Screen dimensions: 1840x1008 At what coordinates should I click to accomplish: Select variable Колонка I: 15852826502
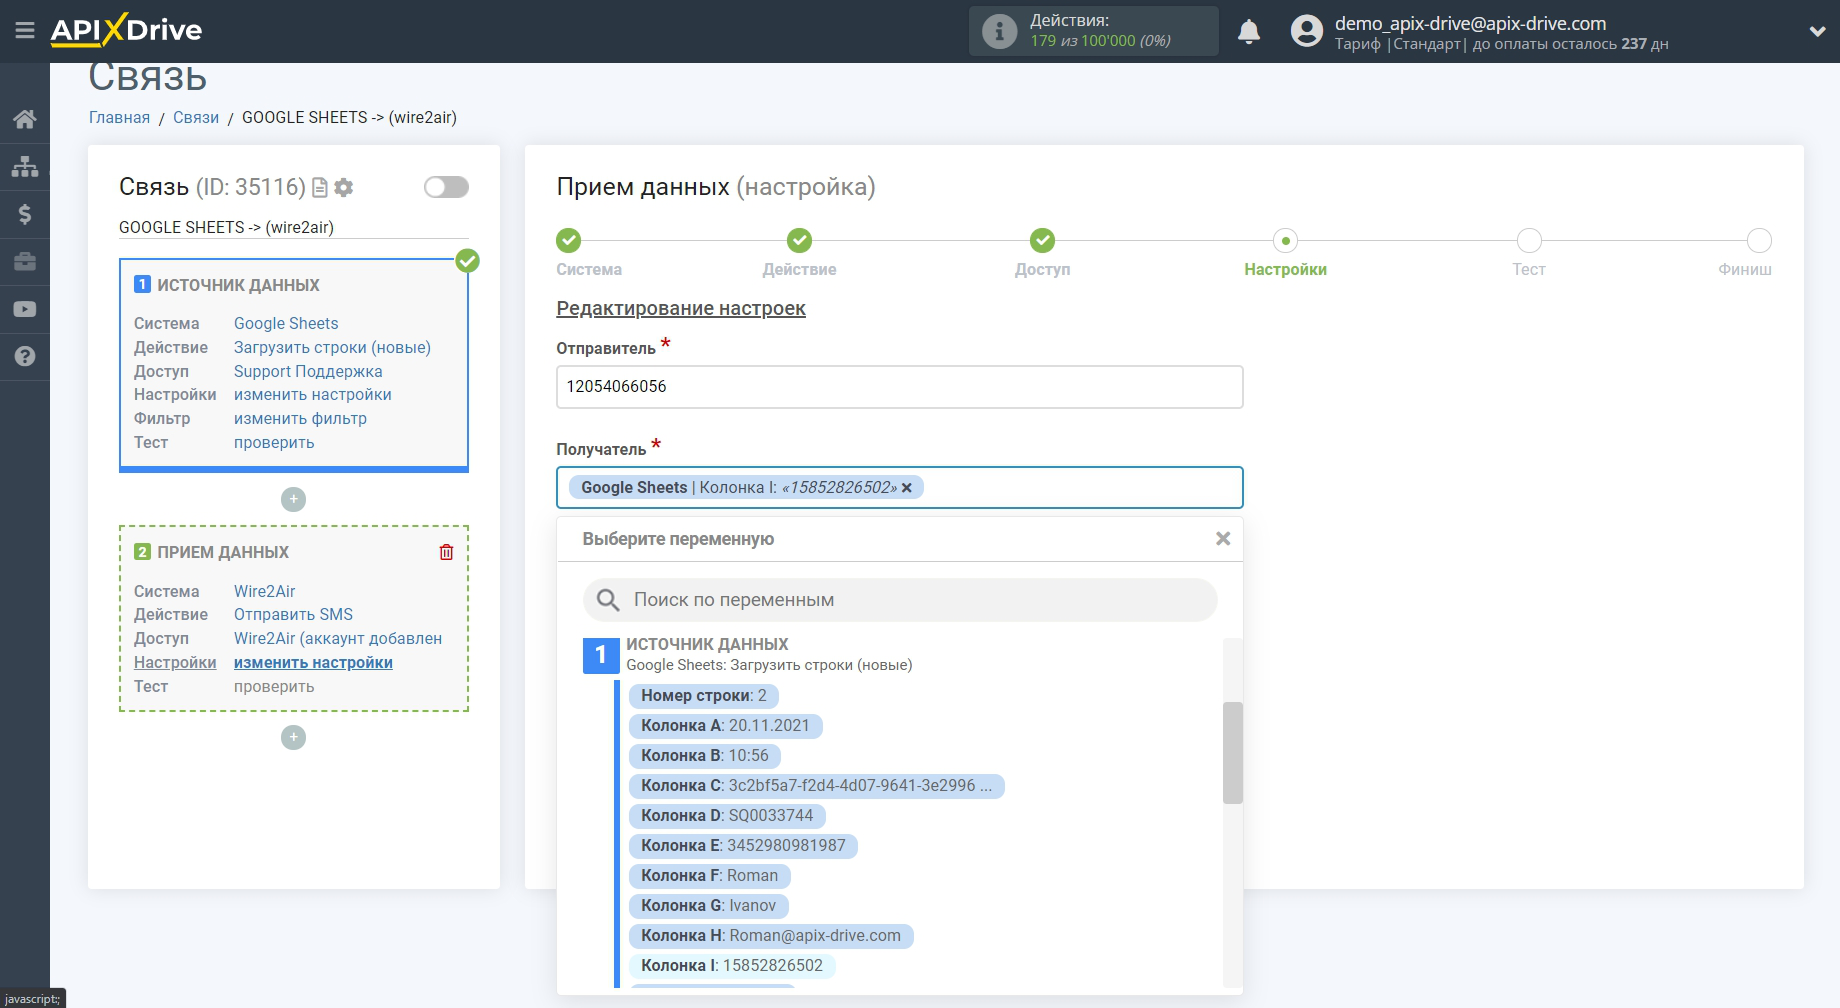[x=732, y=966]
